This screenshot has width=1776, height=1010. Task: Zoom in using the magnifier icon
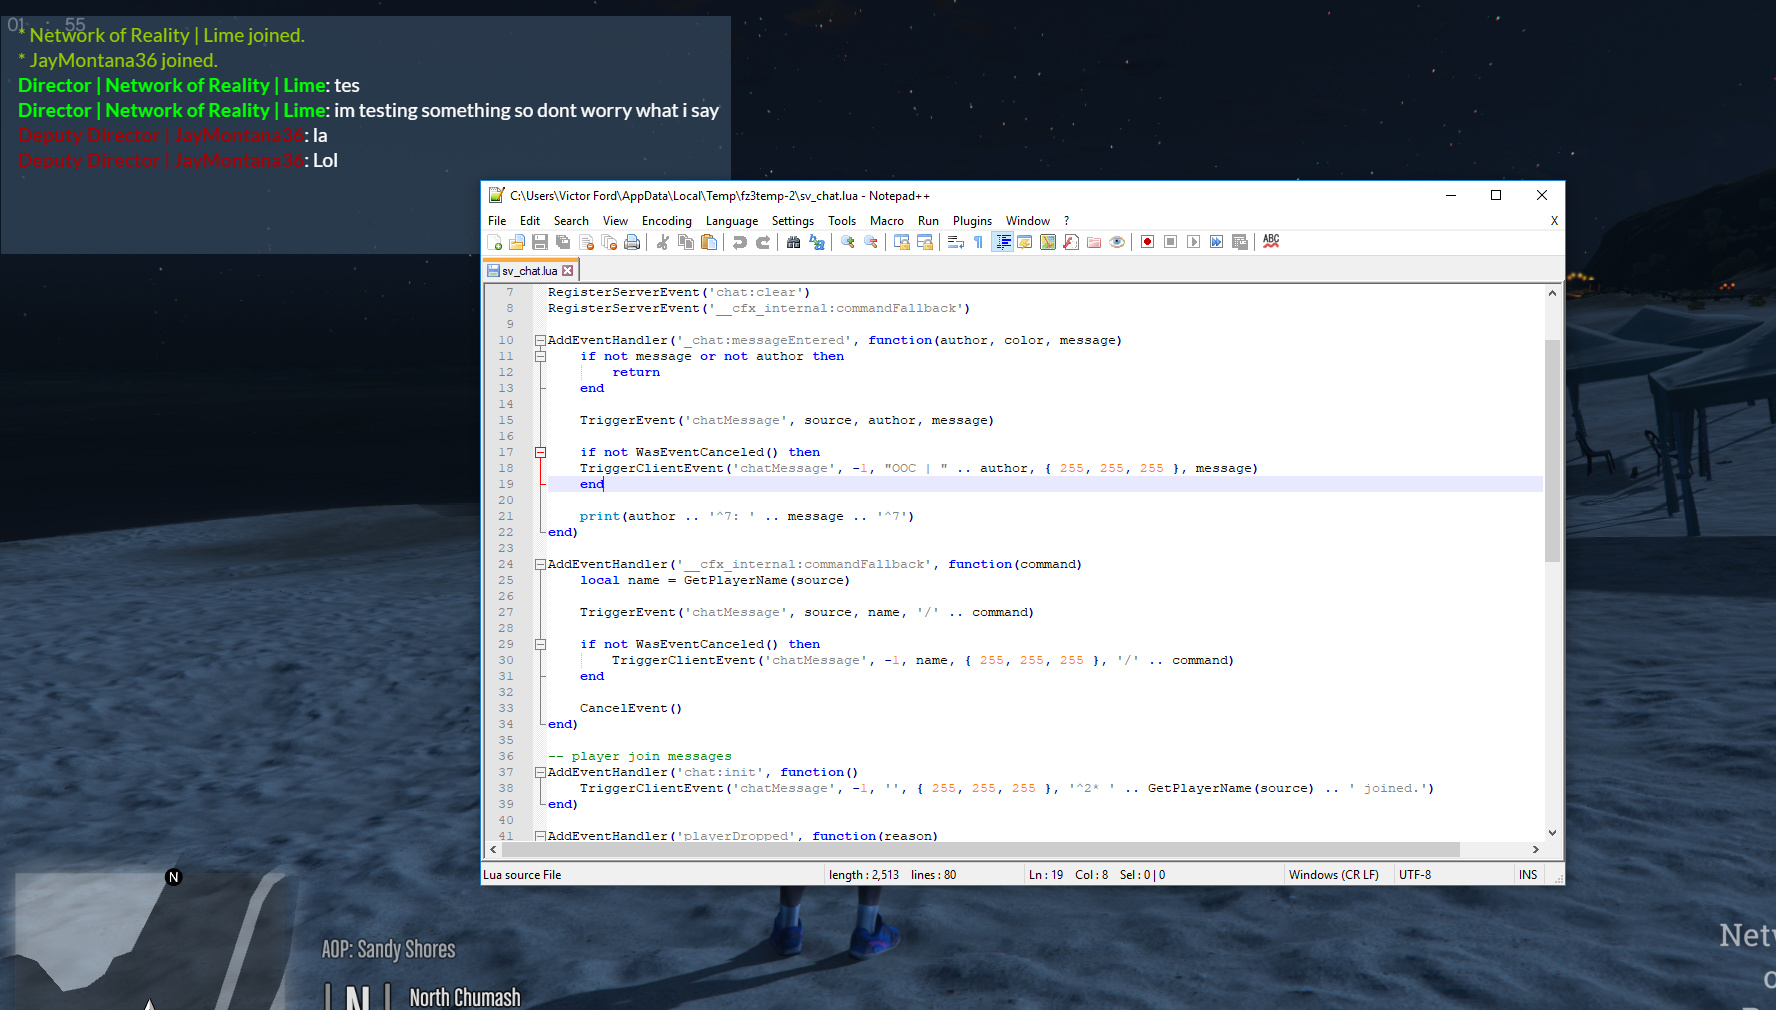[845, 242]
